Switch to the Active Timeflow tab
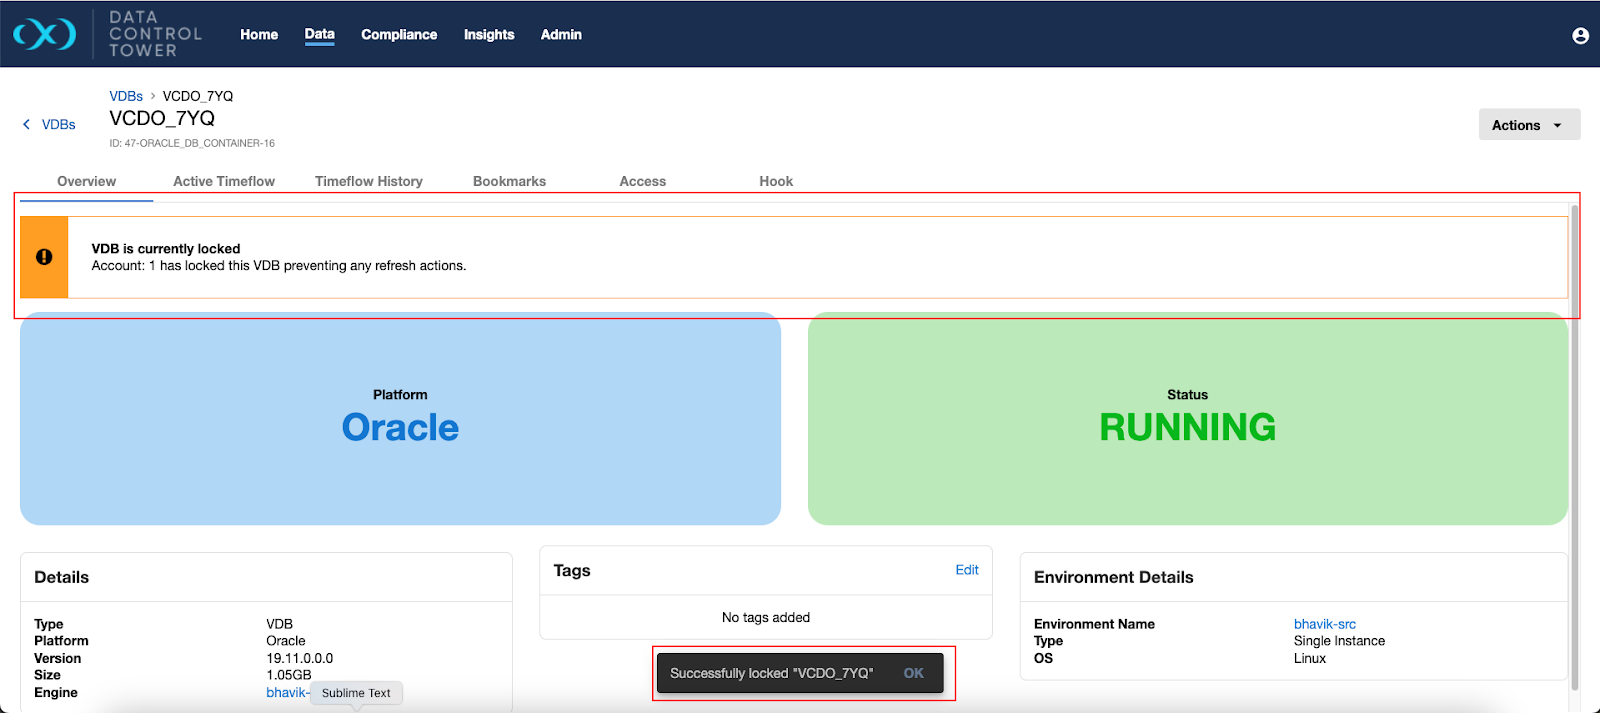 point(223,182)
